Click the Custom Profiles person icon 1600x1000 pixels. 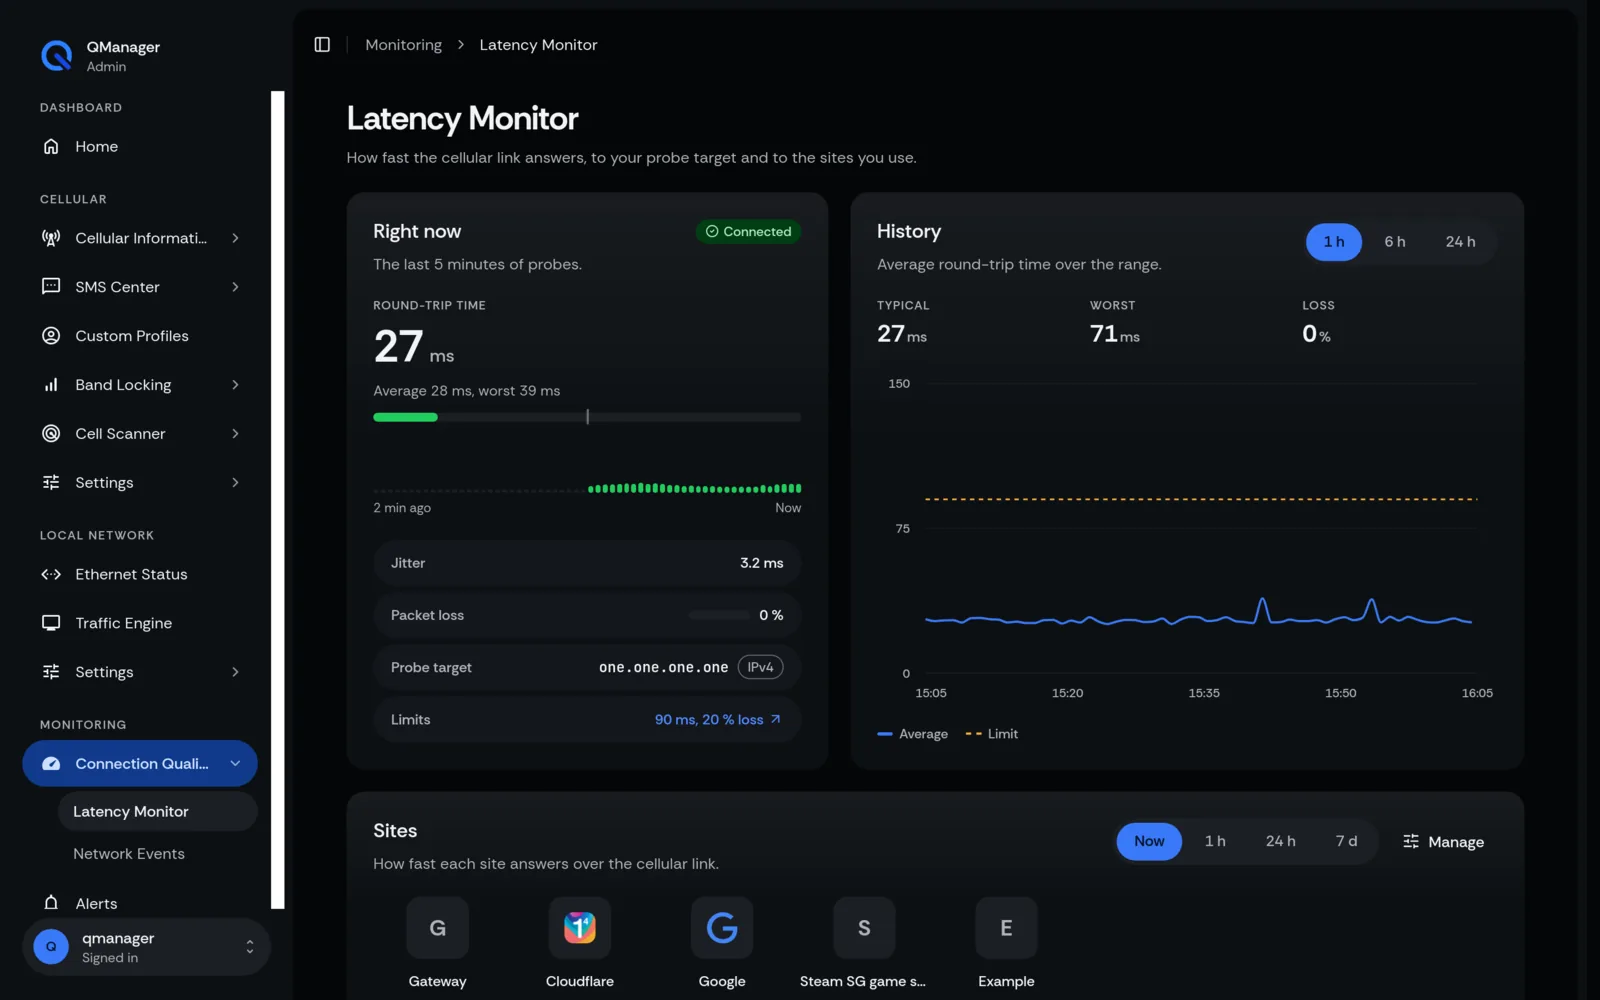51,336
